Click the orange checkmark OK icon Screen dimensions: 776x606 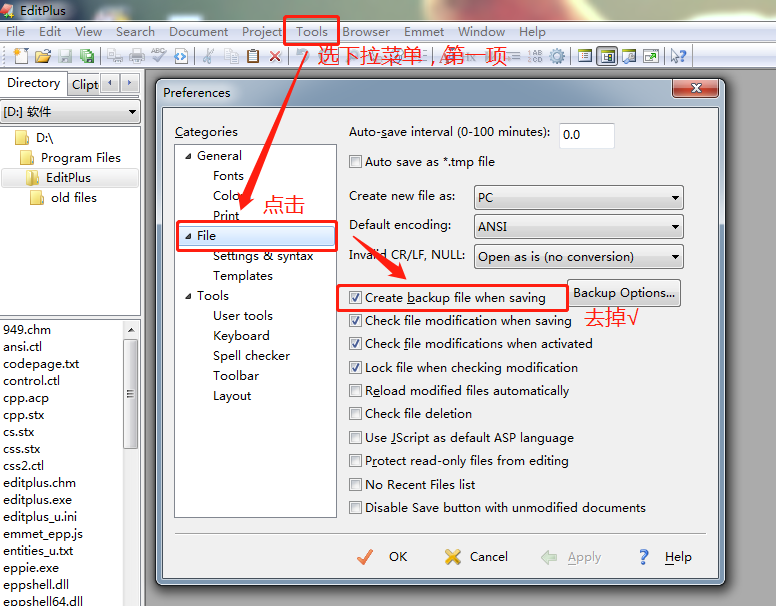[x=365, y=557]
